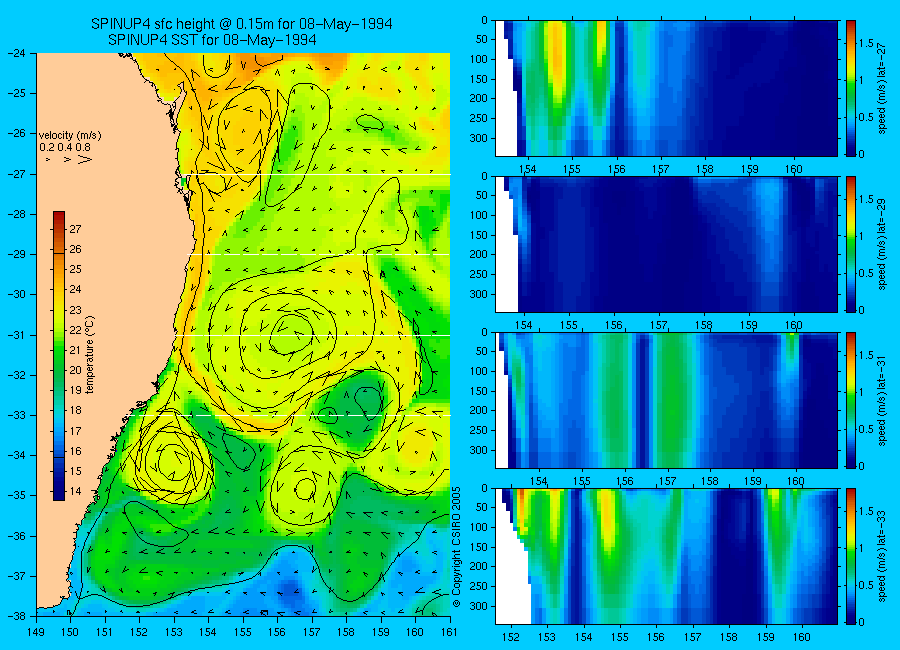Image resolution: width=900 pixels, height=650 pixels.
Task: Click the 'speed (m/s) lat=-33' label
Action: pos(882,556)
